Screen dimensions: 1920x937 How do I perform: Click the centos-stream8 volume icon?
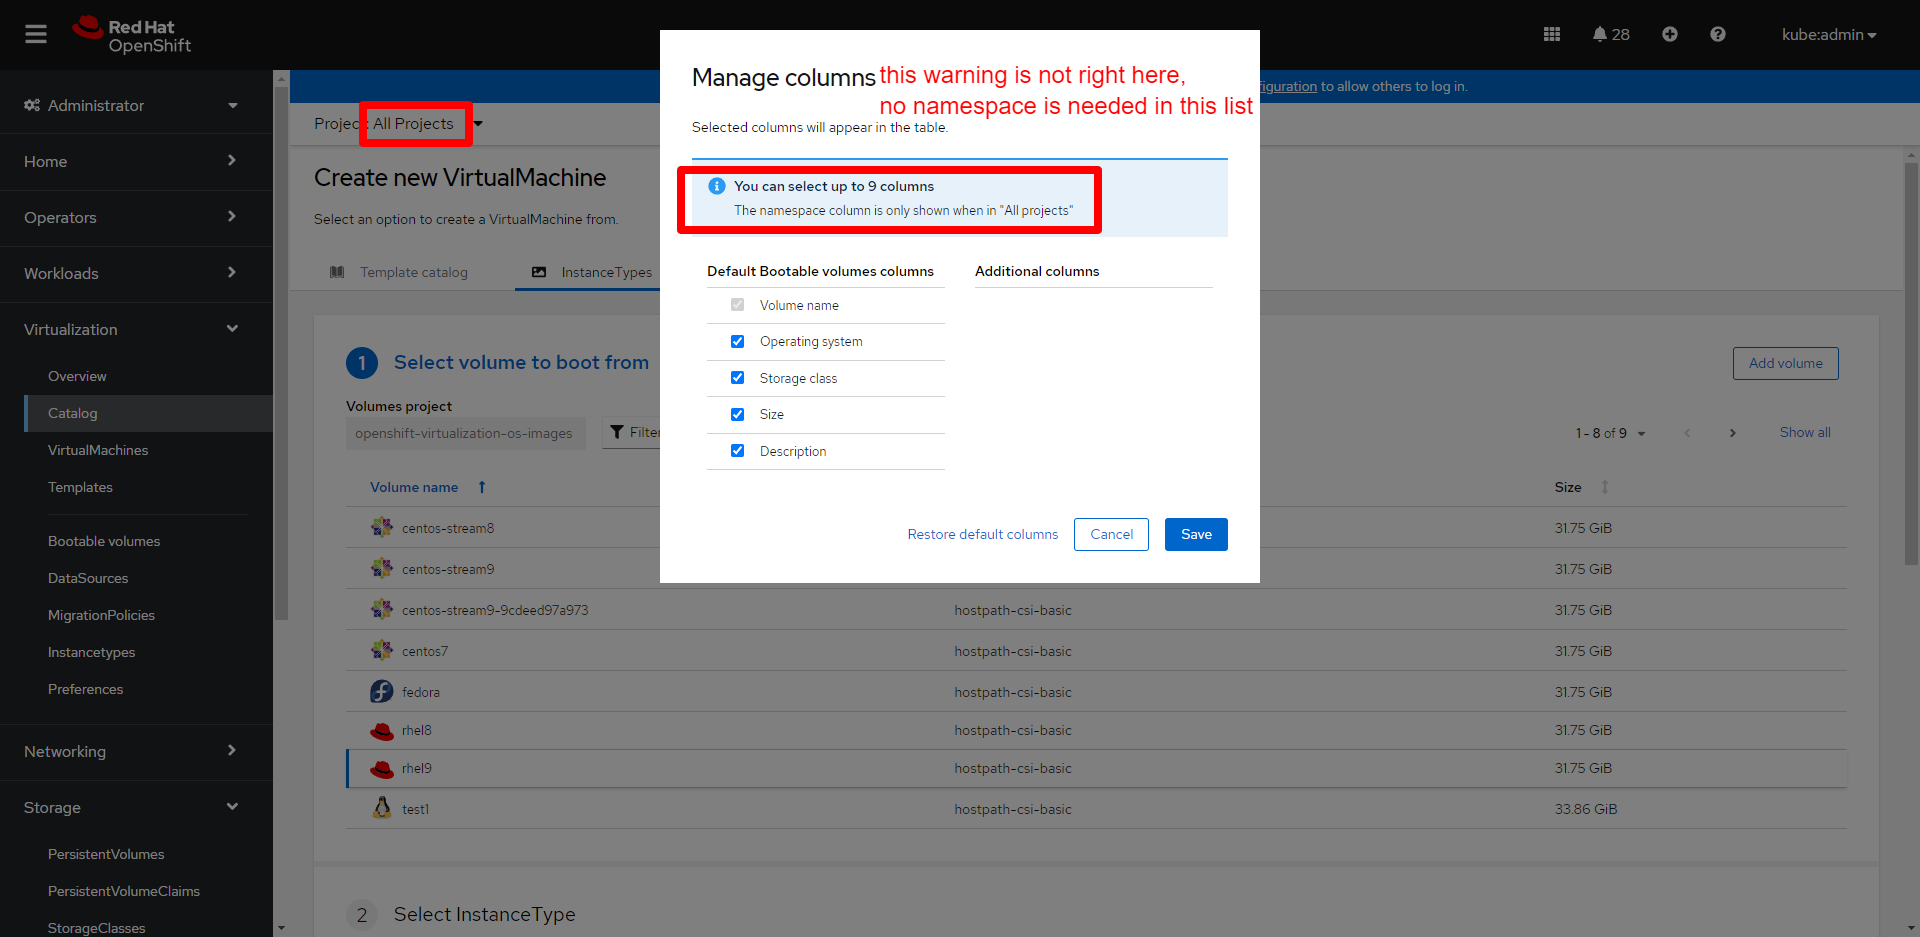[382, 527]
